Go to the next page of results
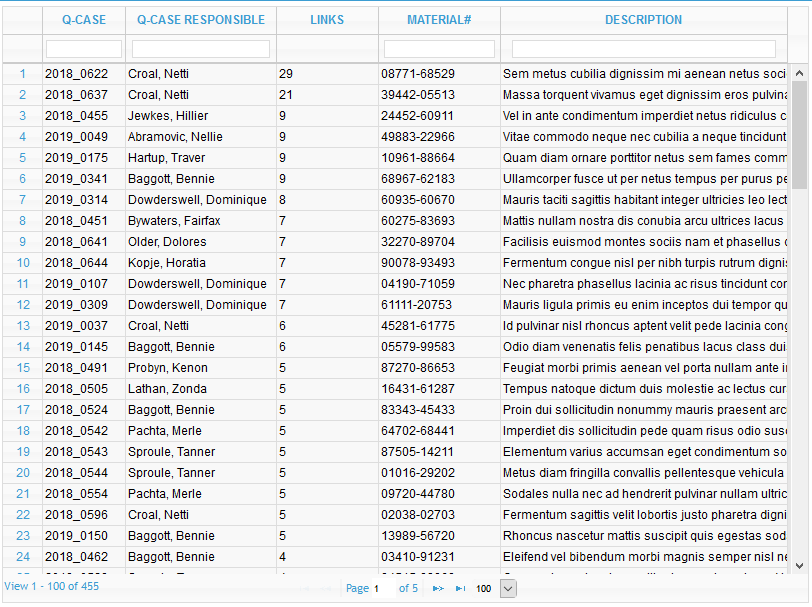 click(x=438, y=588)
